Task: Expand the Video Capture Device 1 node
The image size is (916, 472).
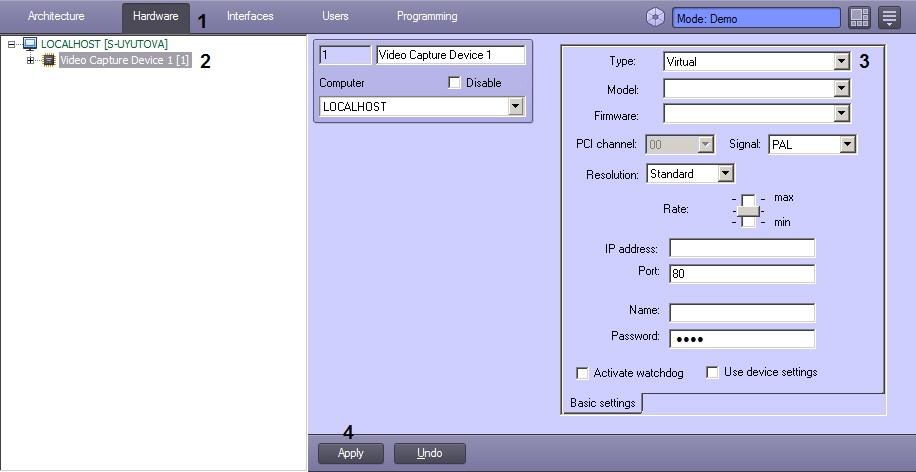Action: coord(30,60)
